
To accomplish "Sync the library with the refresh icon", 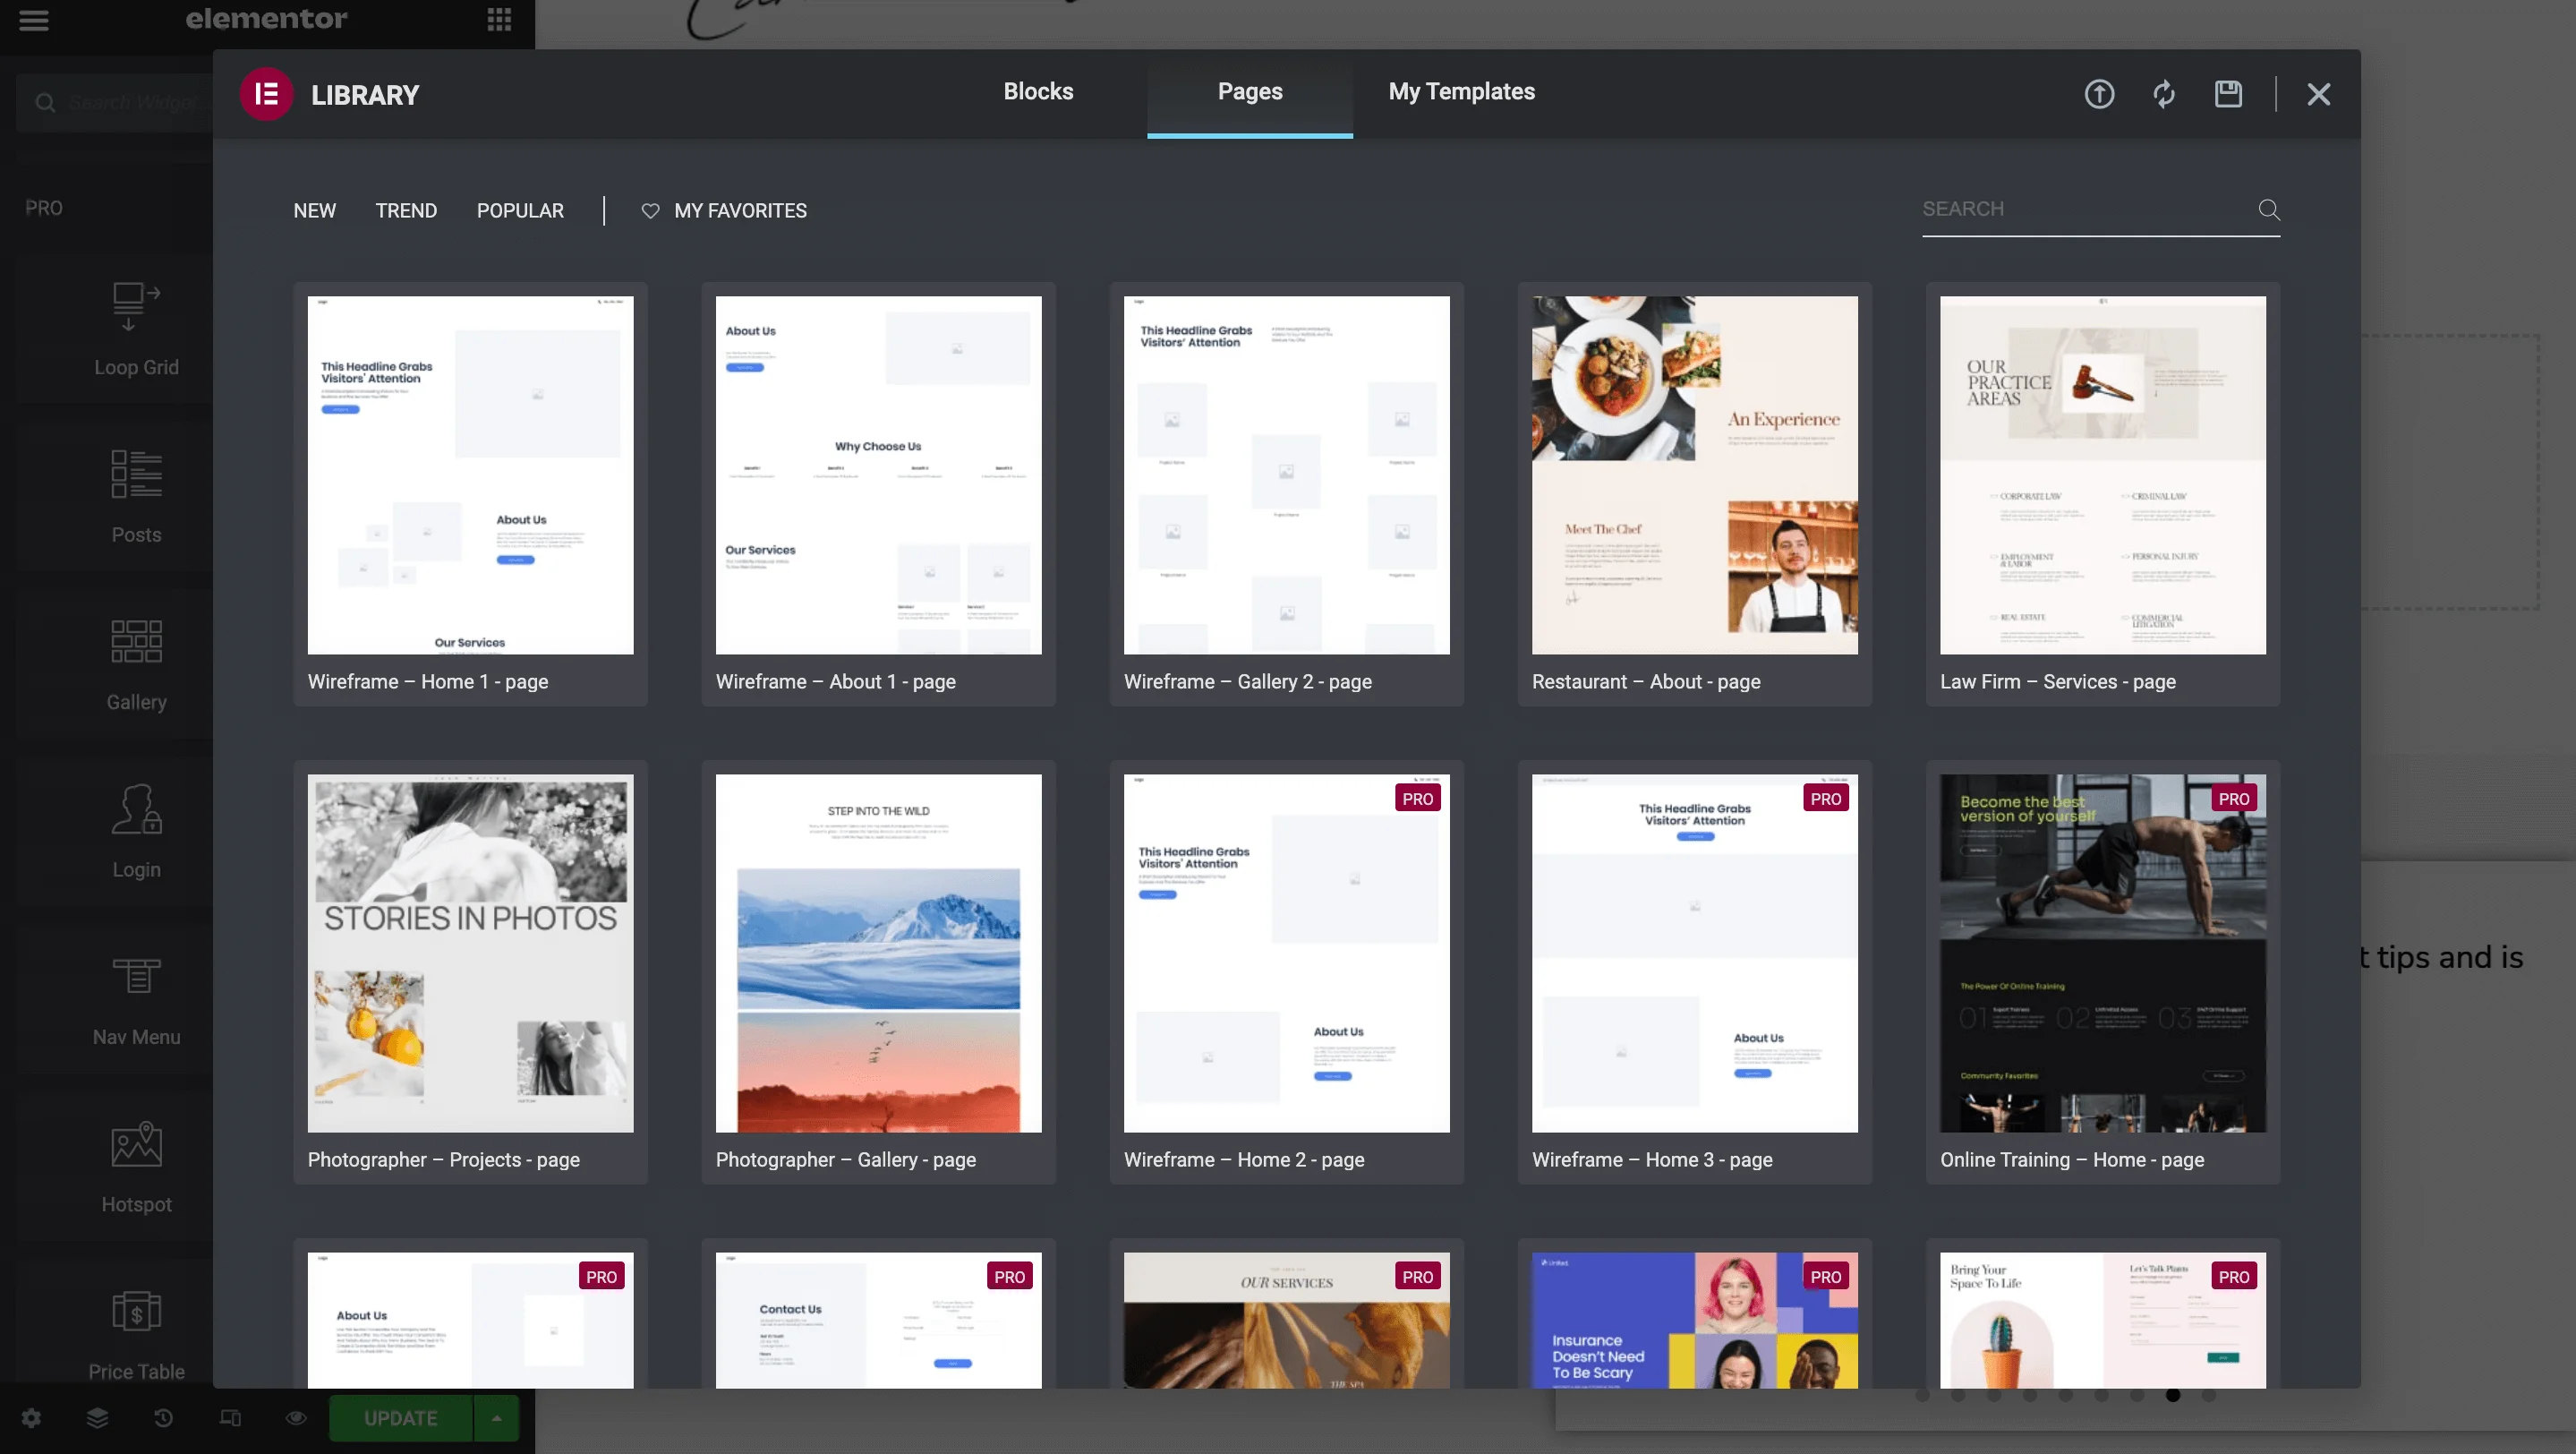I will (2164, 94).
